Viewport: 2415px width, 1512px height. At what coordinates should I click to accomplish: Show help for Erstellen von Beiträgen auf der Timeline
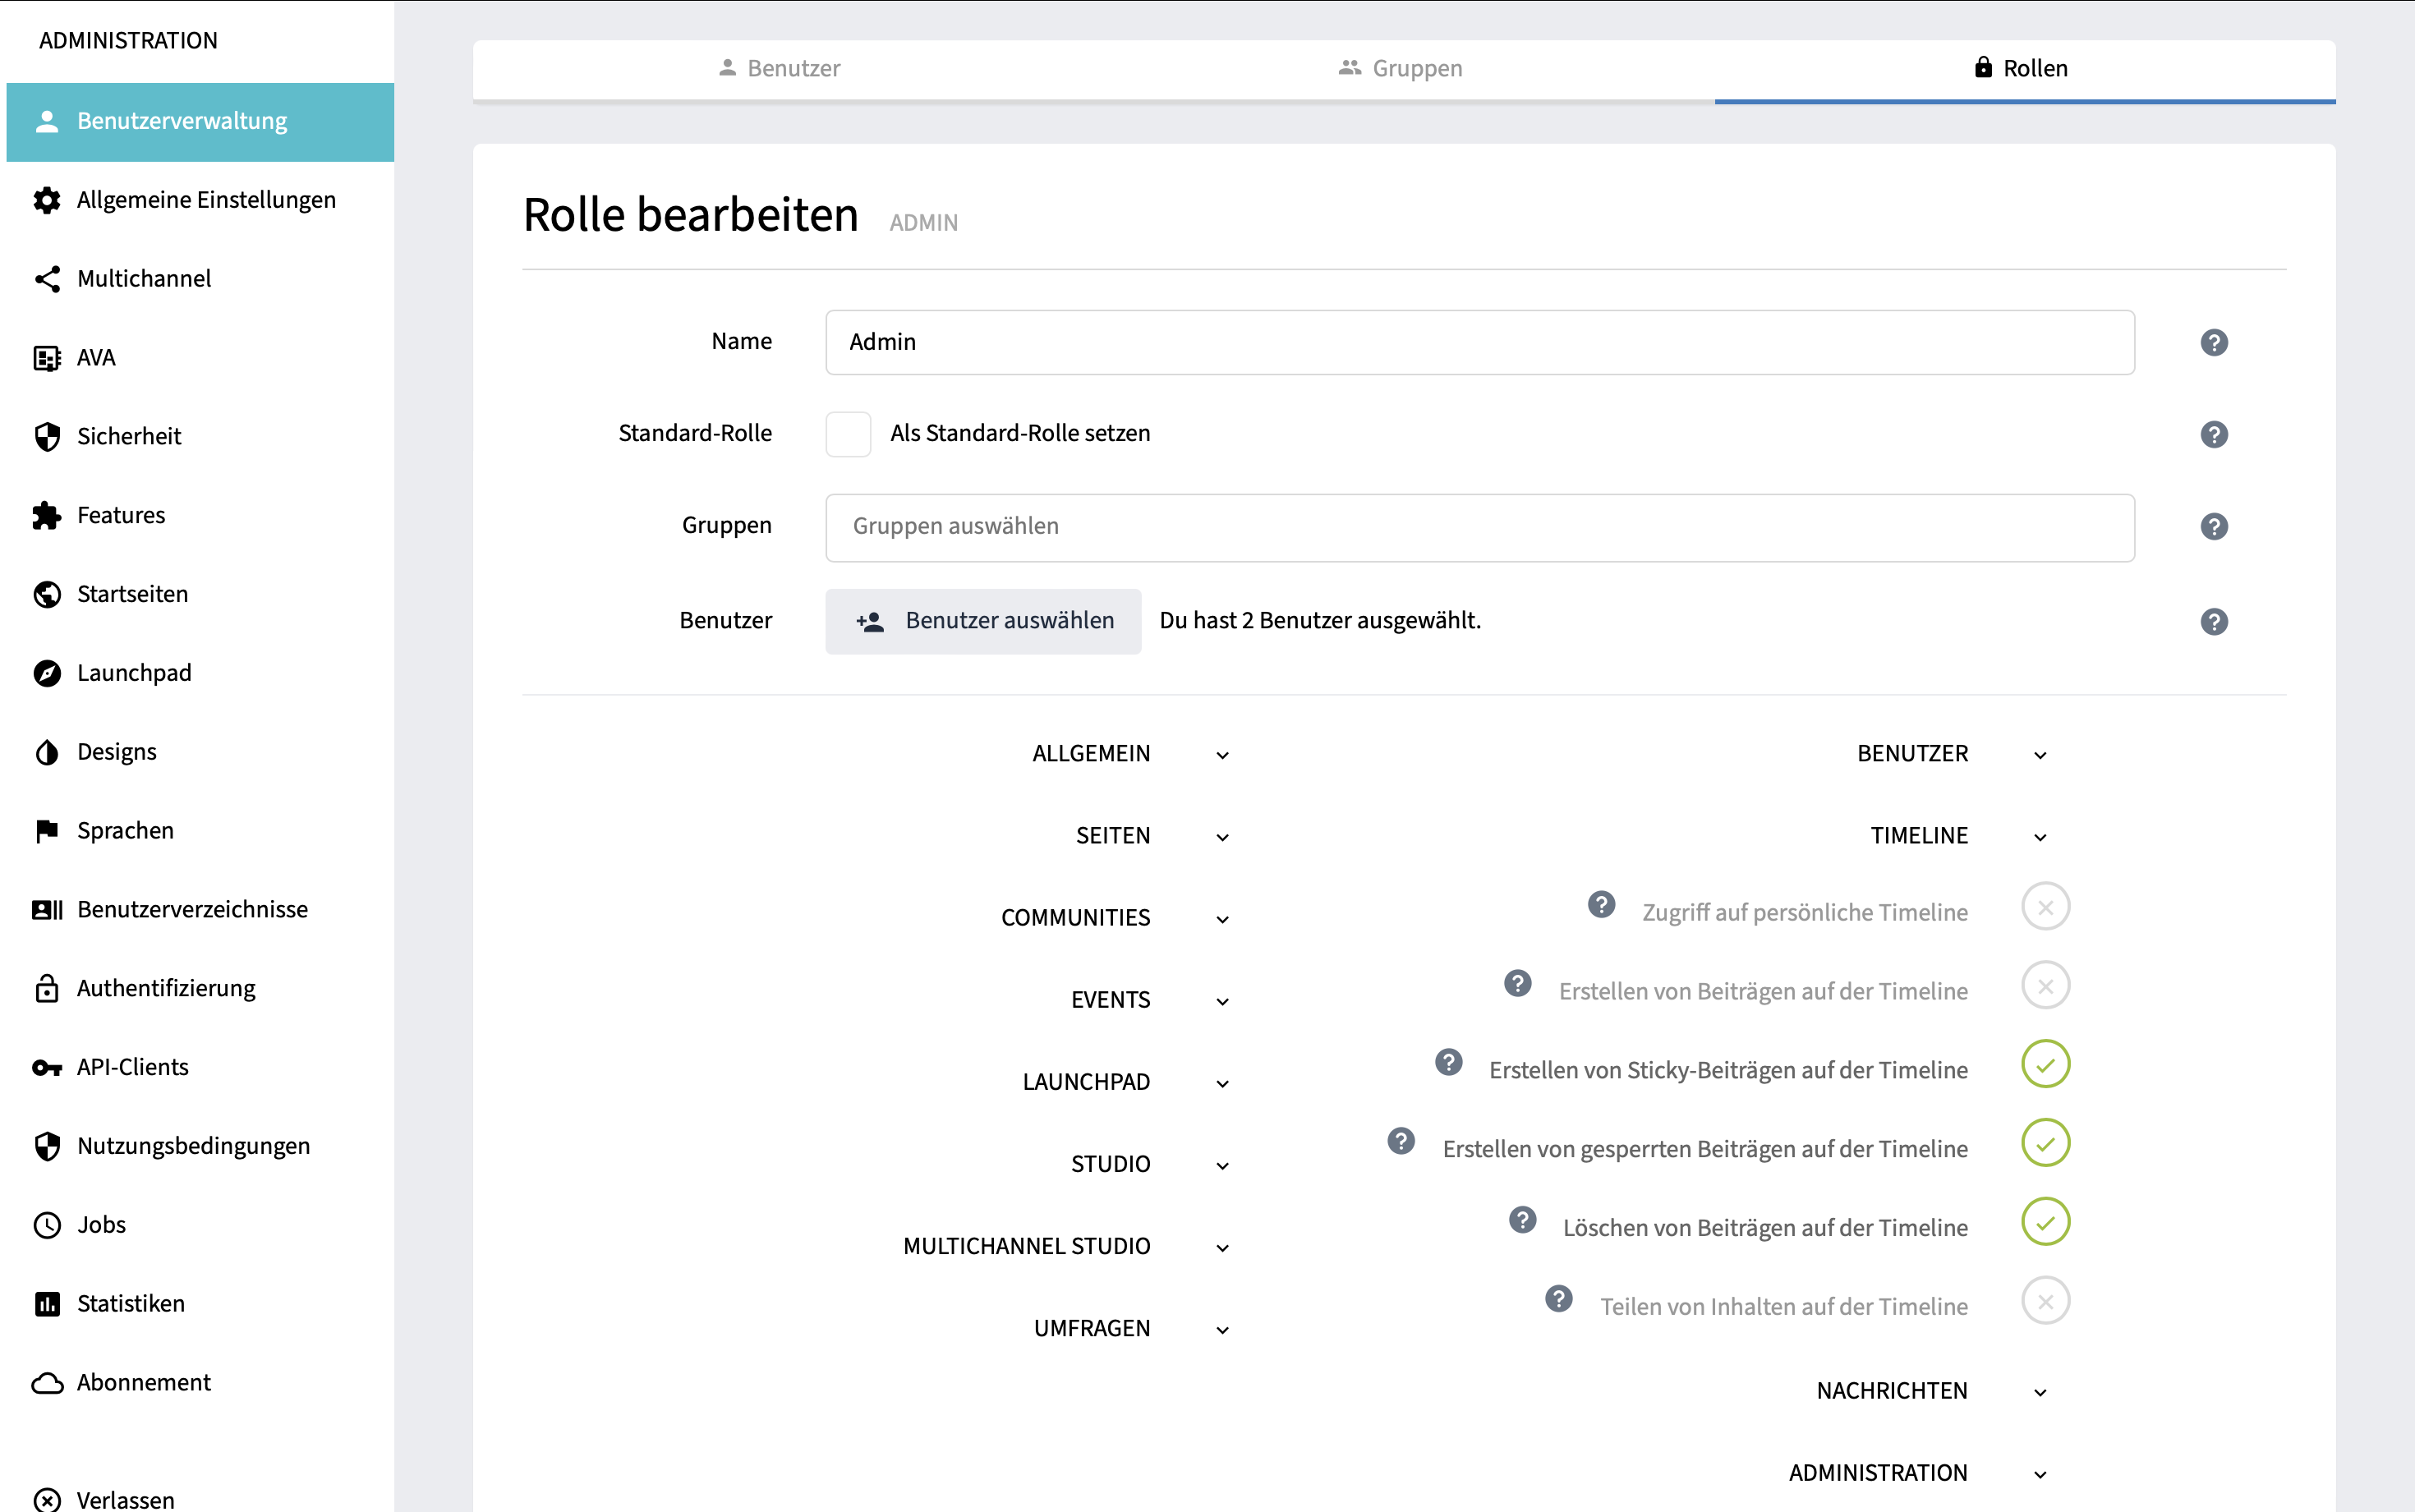click(1517, 984)
